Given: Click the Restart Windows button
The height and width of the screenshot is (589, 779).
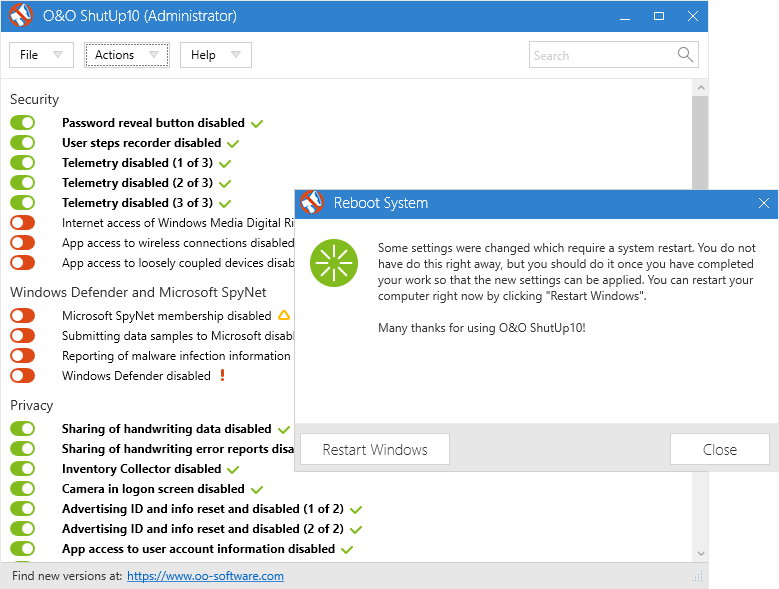Looking at the screenshot, I should click(375, 449).
